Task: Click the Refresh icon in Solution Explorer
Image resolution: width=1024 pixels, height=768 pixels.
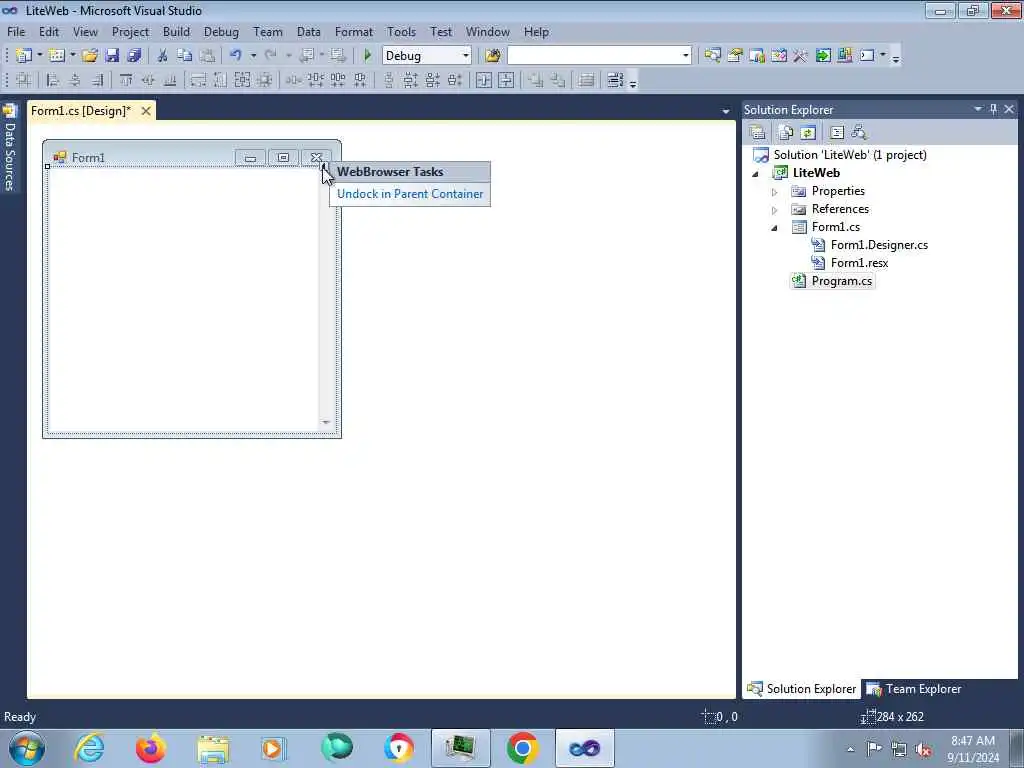Action: pos(808,133)
